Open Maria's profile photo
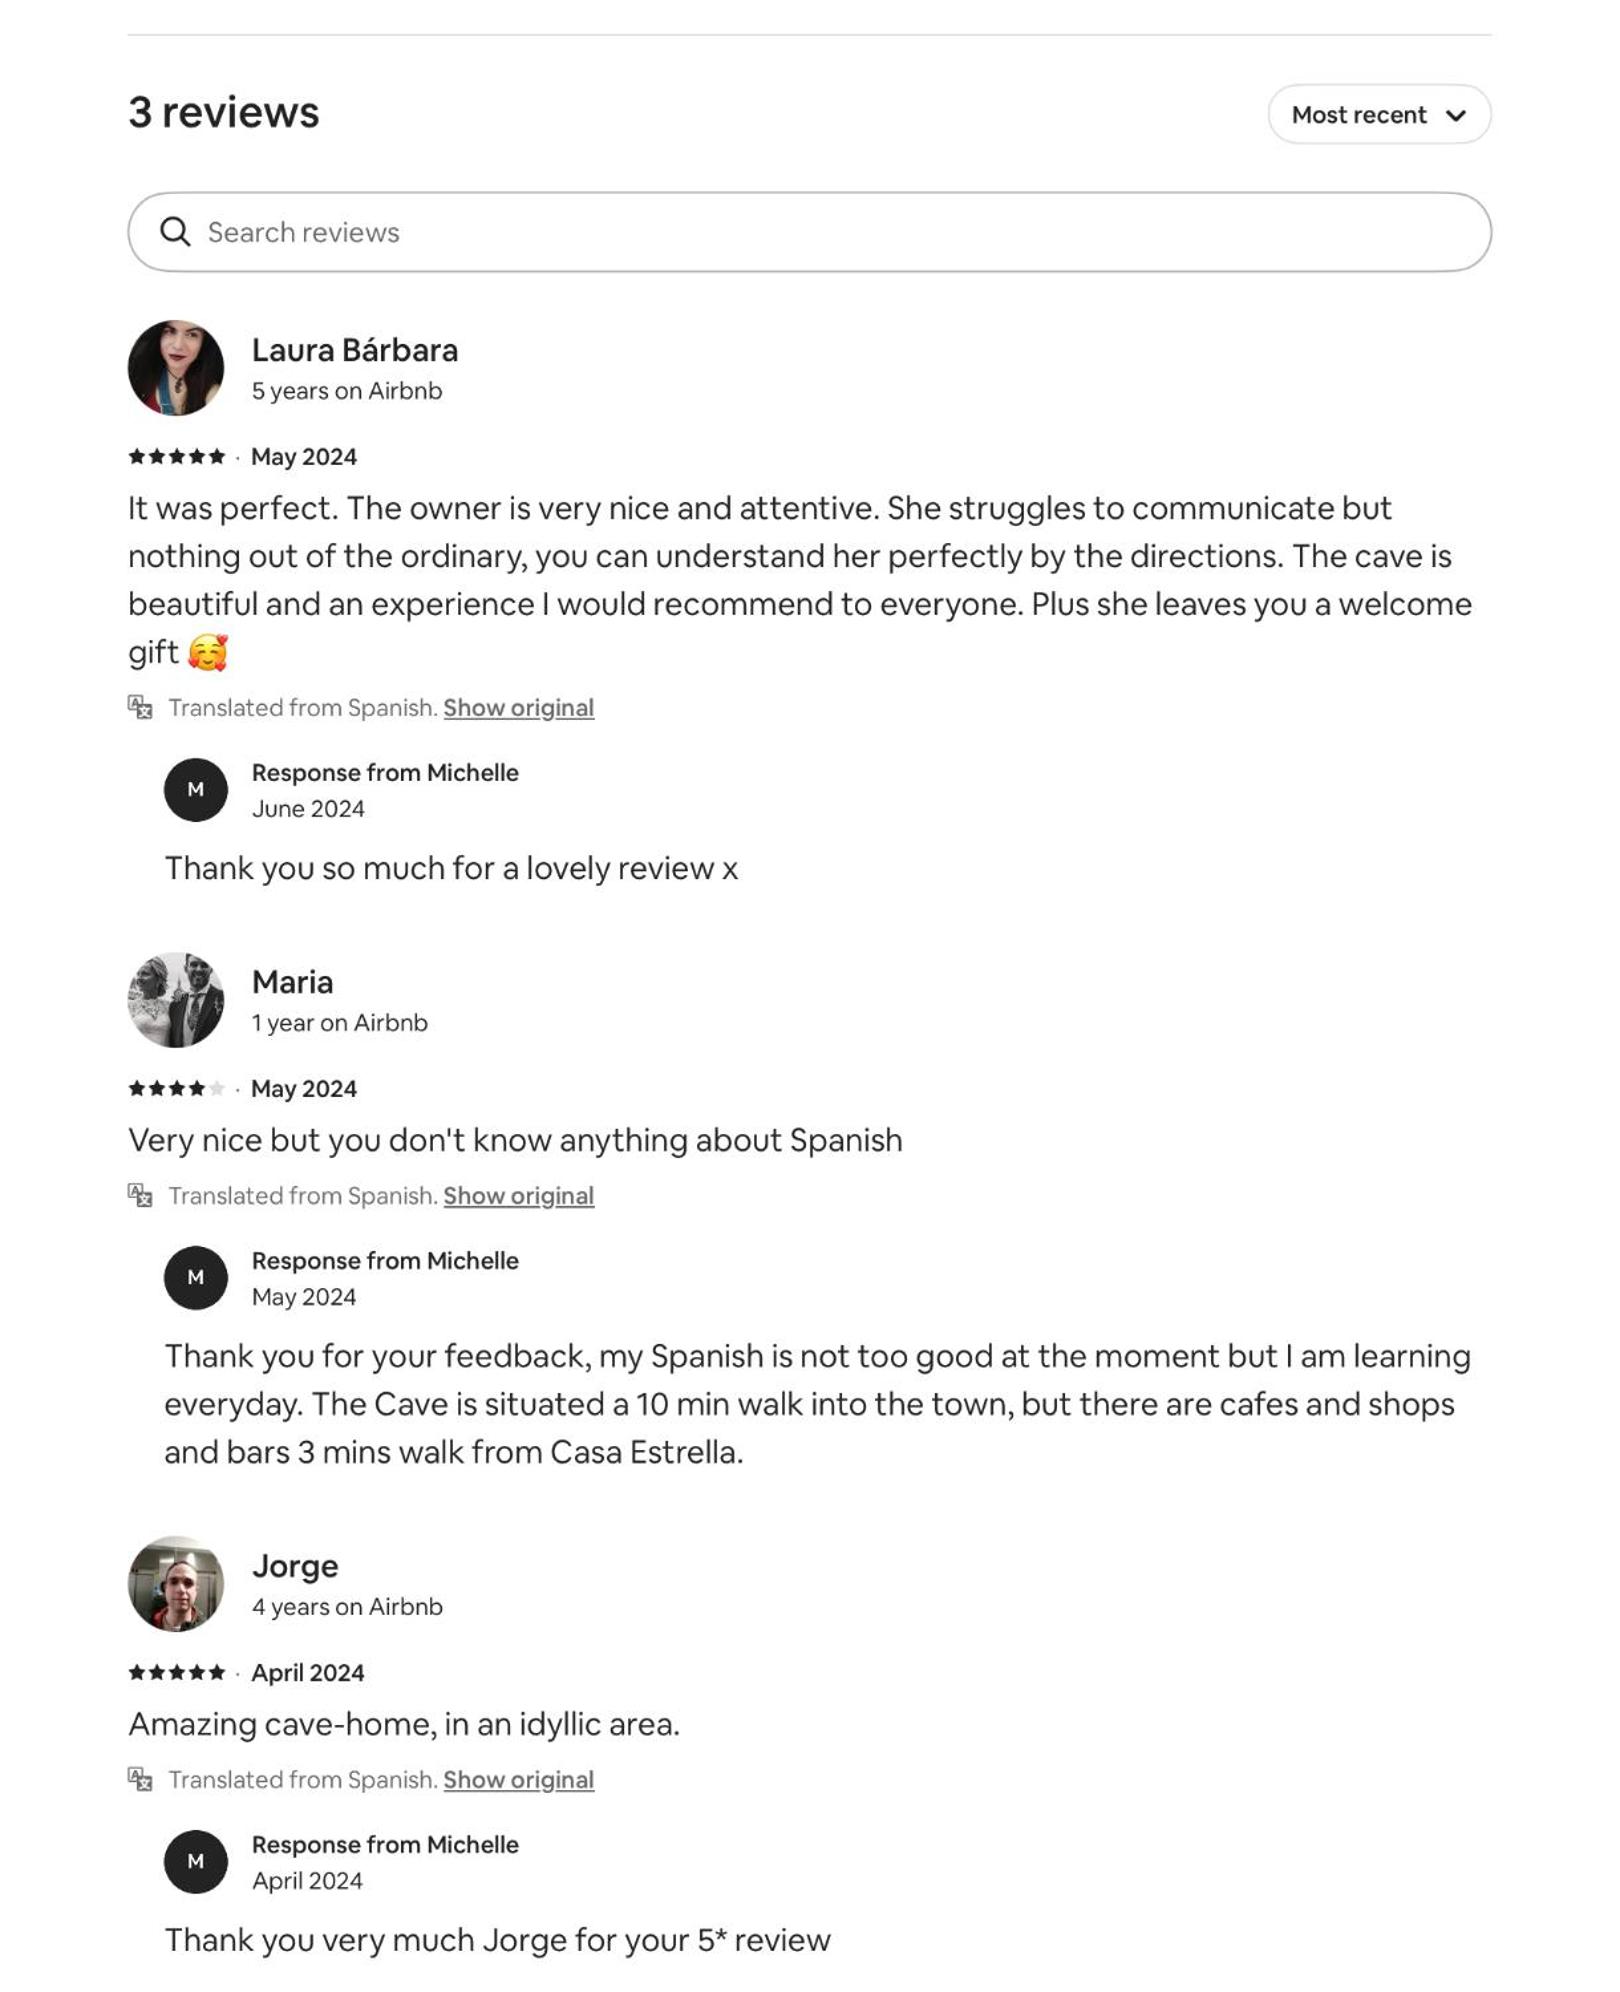The width and height of the screenshot is (1620, 1992). pyautogui.click(x=176, y=1000)
